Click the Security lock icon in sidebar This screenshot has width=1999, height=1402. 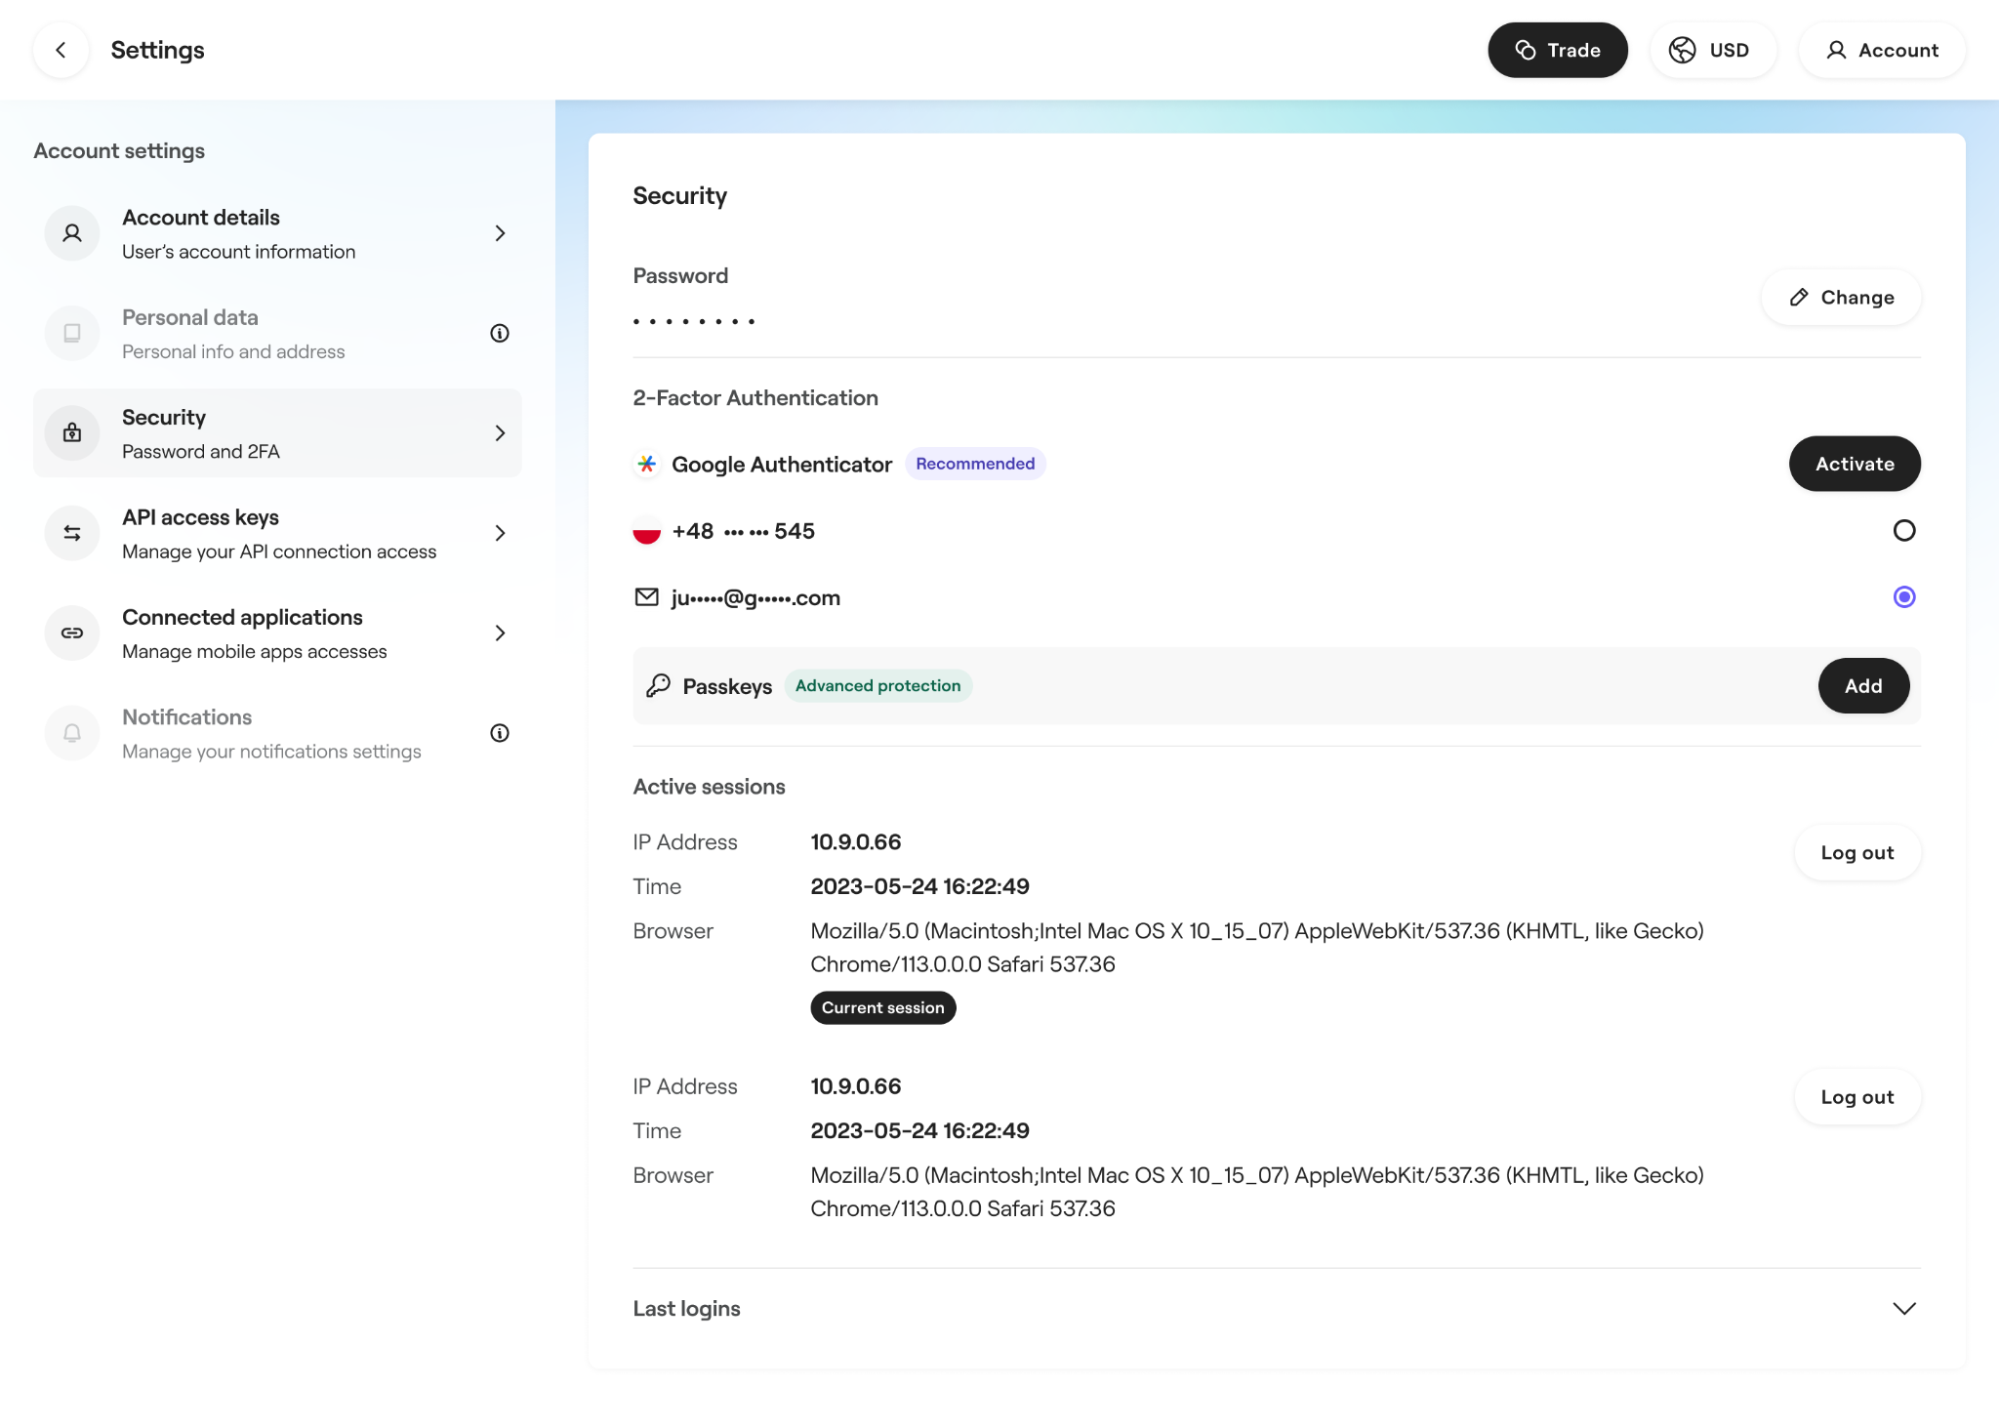tap(72, 433)
